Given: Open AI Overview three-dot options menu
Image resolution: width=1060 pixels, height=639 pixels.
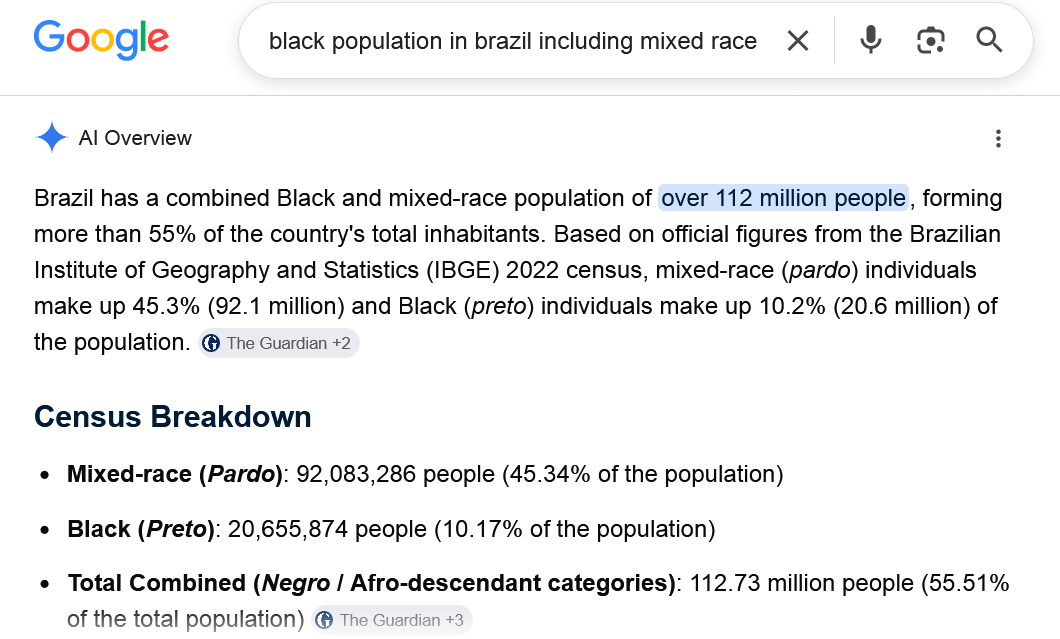Looking at the screenshot, I should pos(998,139).
